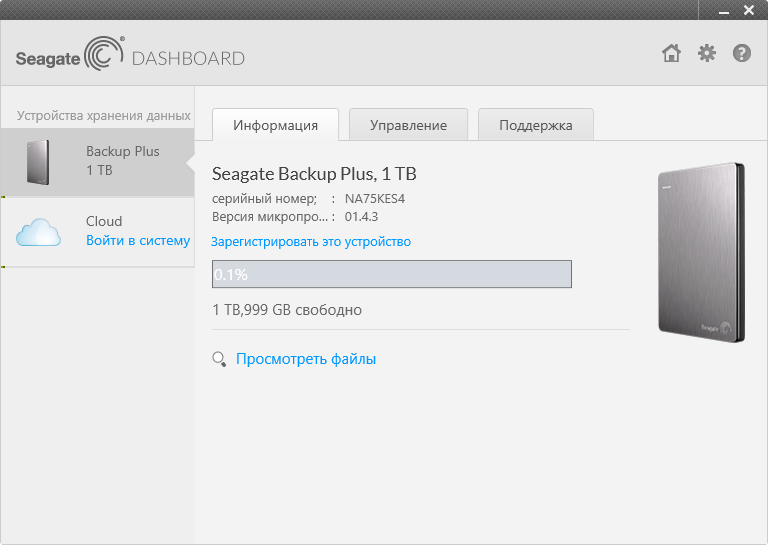Click the Cloud icon in sidebar
Image resolution: width=768 pixels, height=545 pixels.
[x=38, y=233]
